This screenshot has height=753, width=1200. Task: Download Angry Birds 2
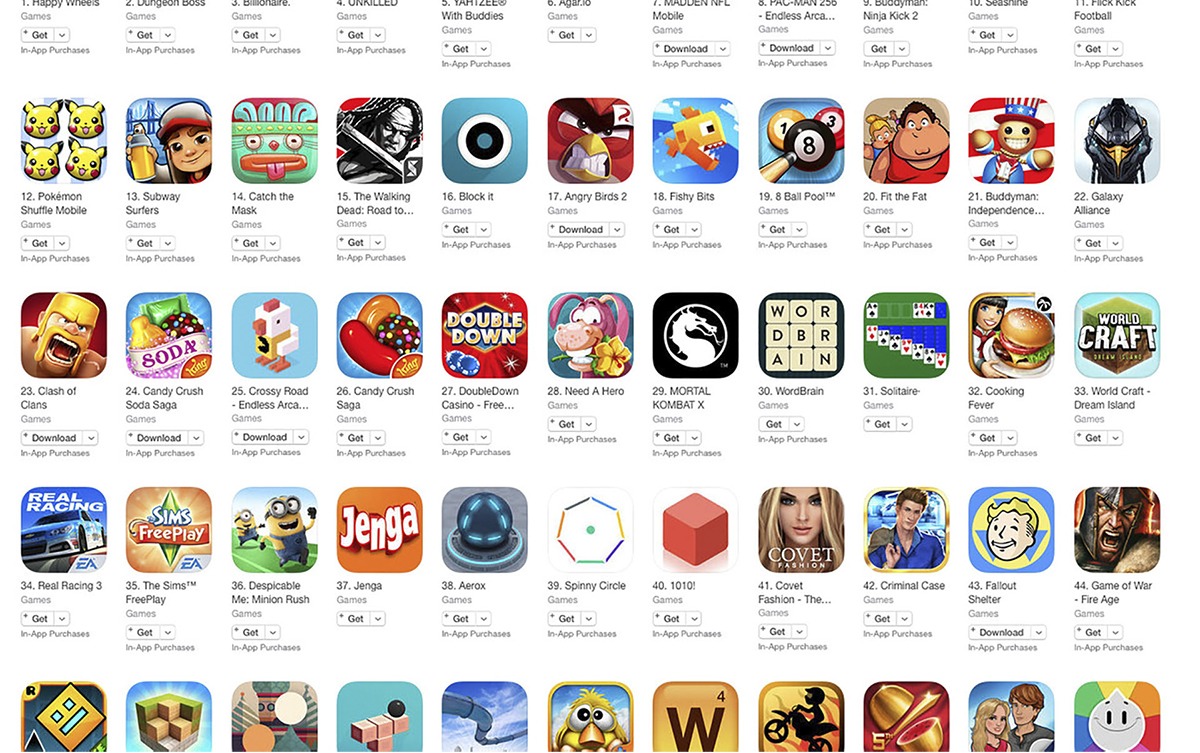tap(580, 229)
